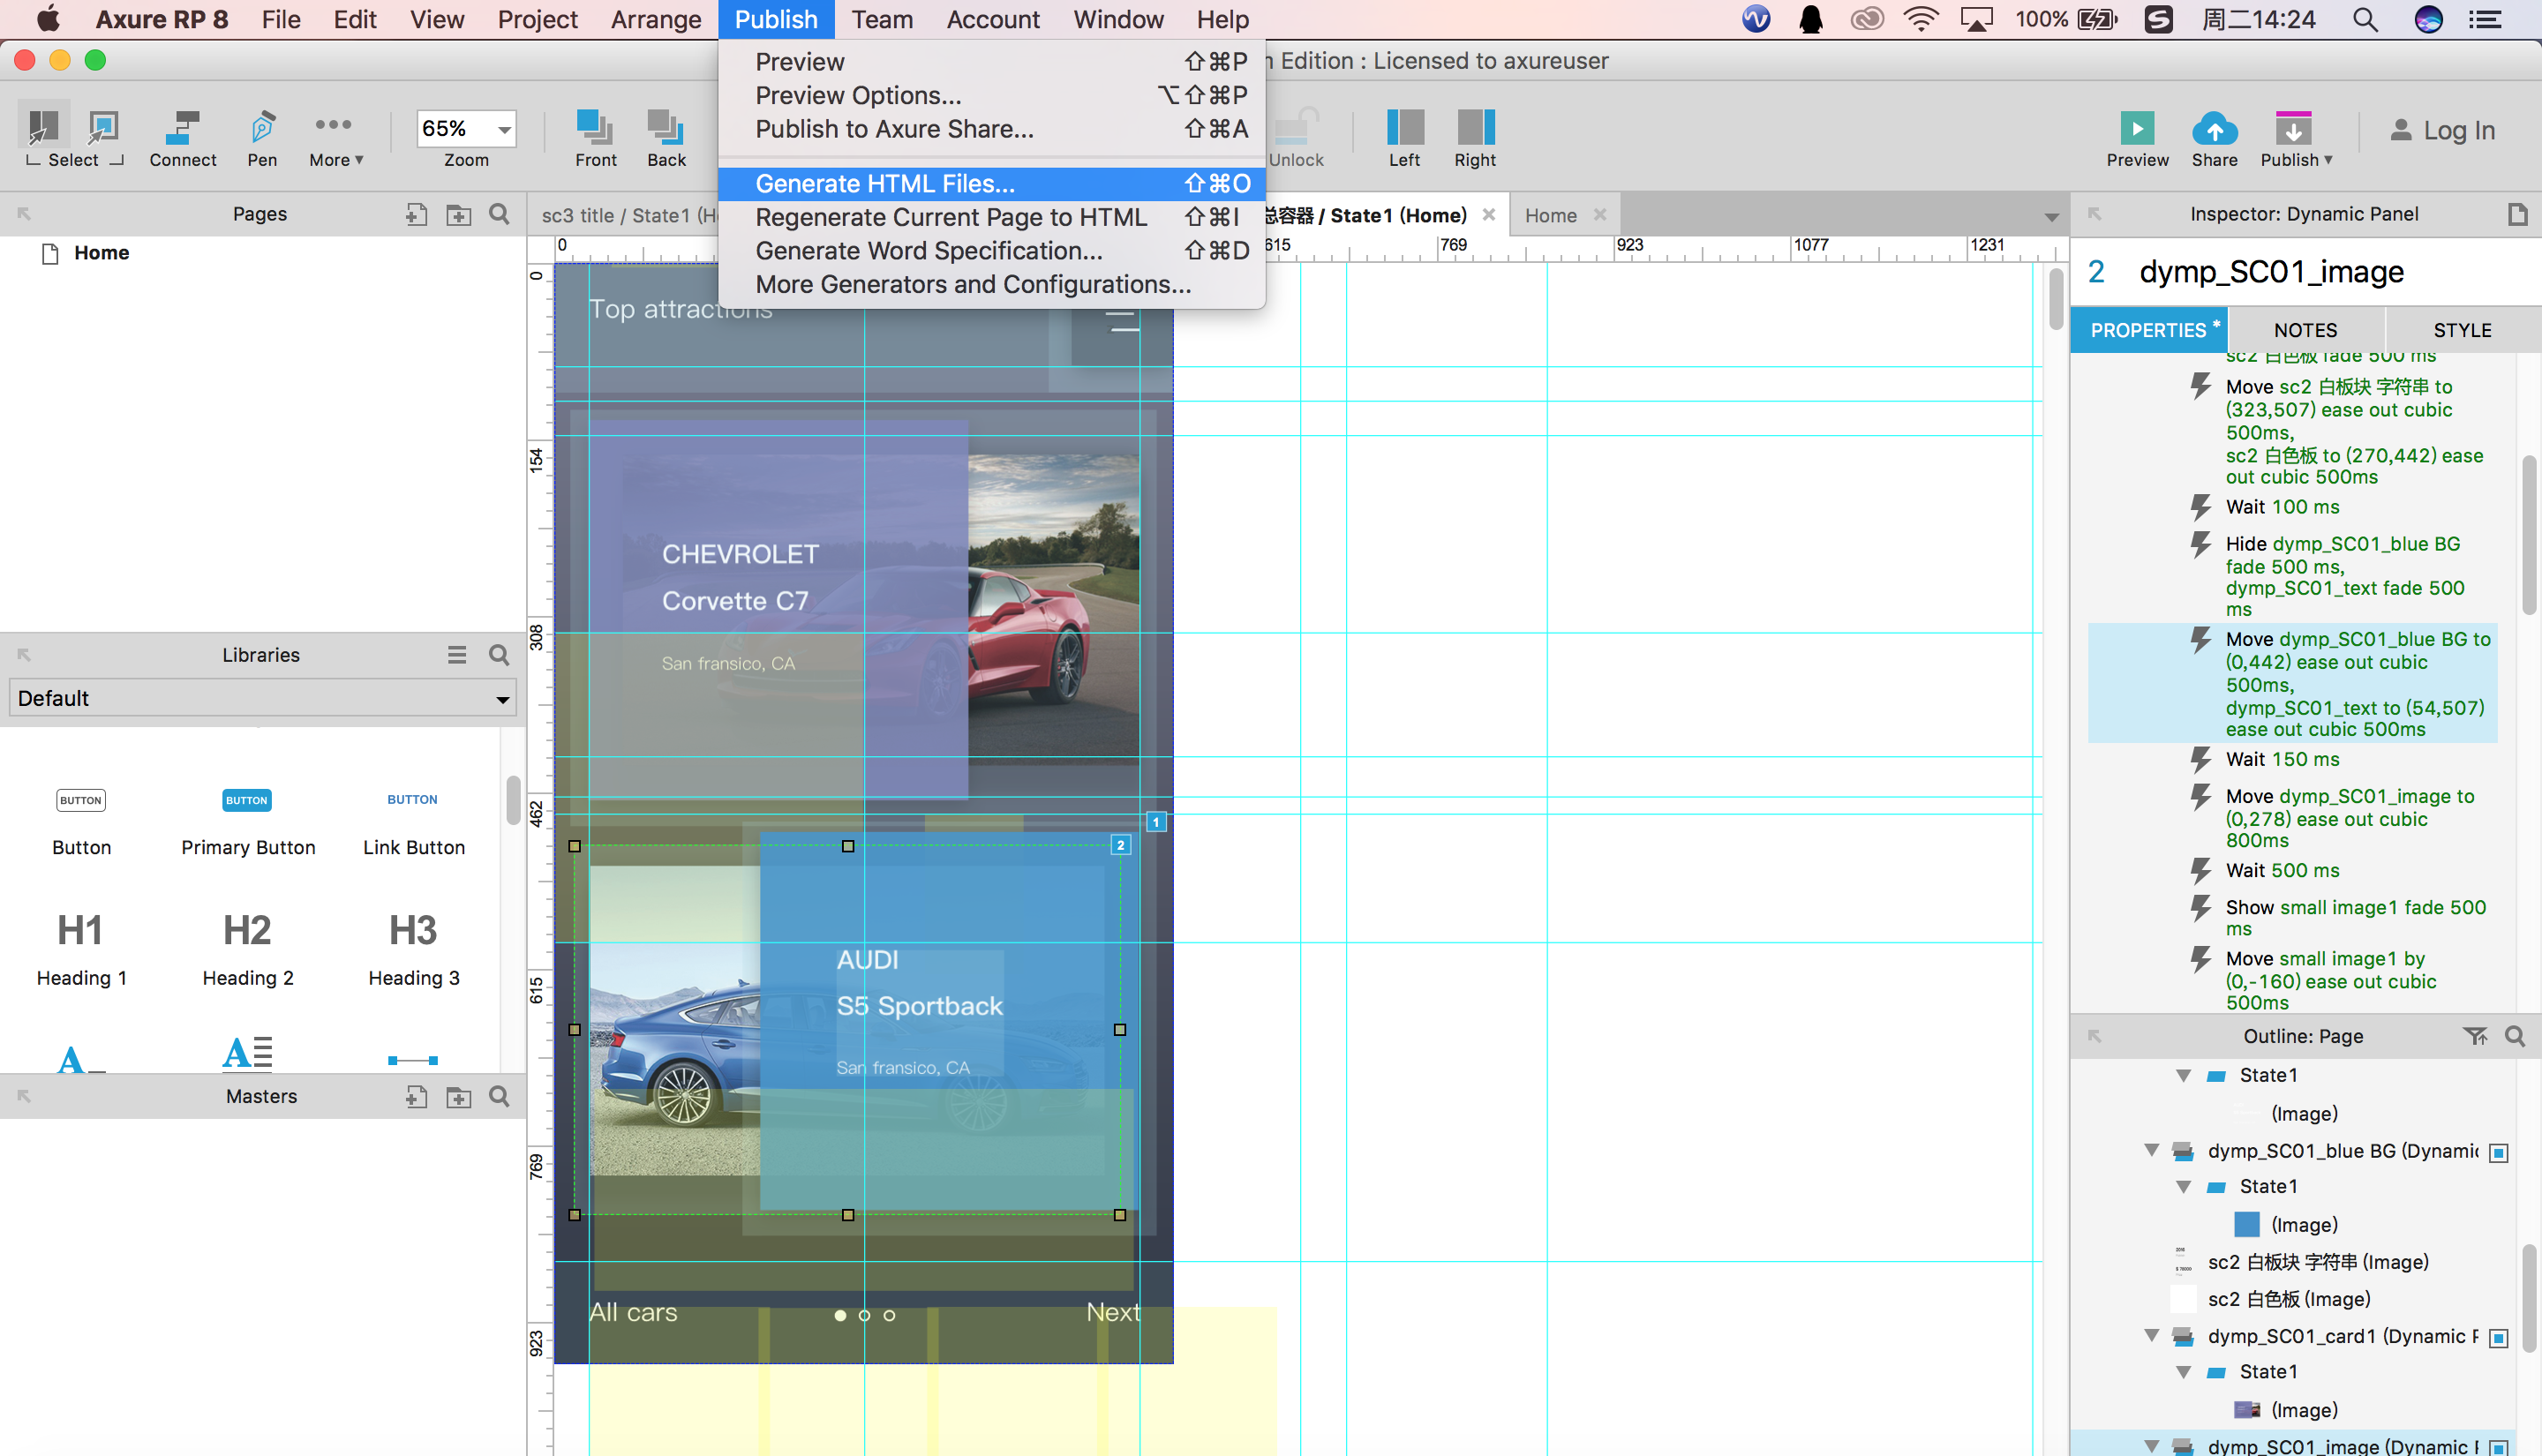Click the Bring to Front icon
The image size is (2542, 1456).
pyautogui.click(x=595, y=129)
